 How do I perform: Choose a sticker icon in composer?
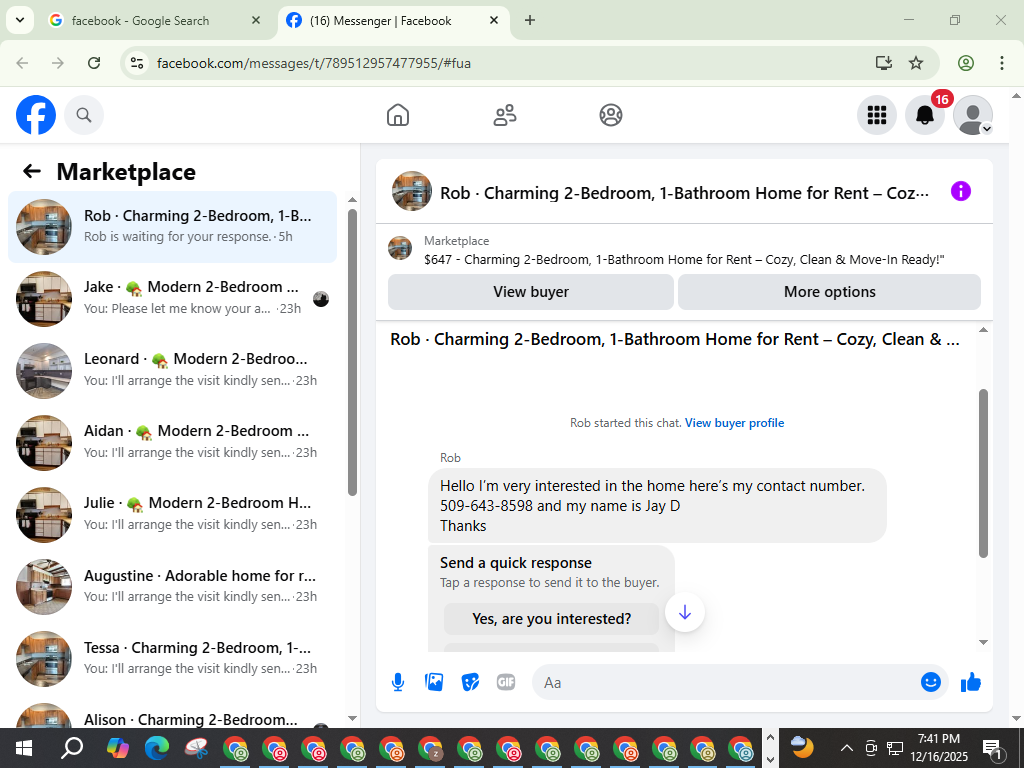point(470,682)
